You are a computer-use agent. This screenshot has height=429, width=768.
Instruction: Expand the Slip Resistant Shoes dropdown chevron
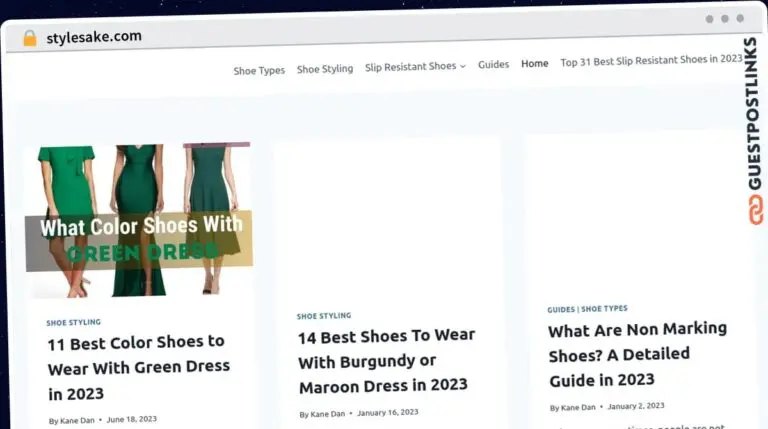(463, 66)
